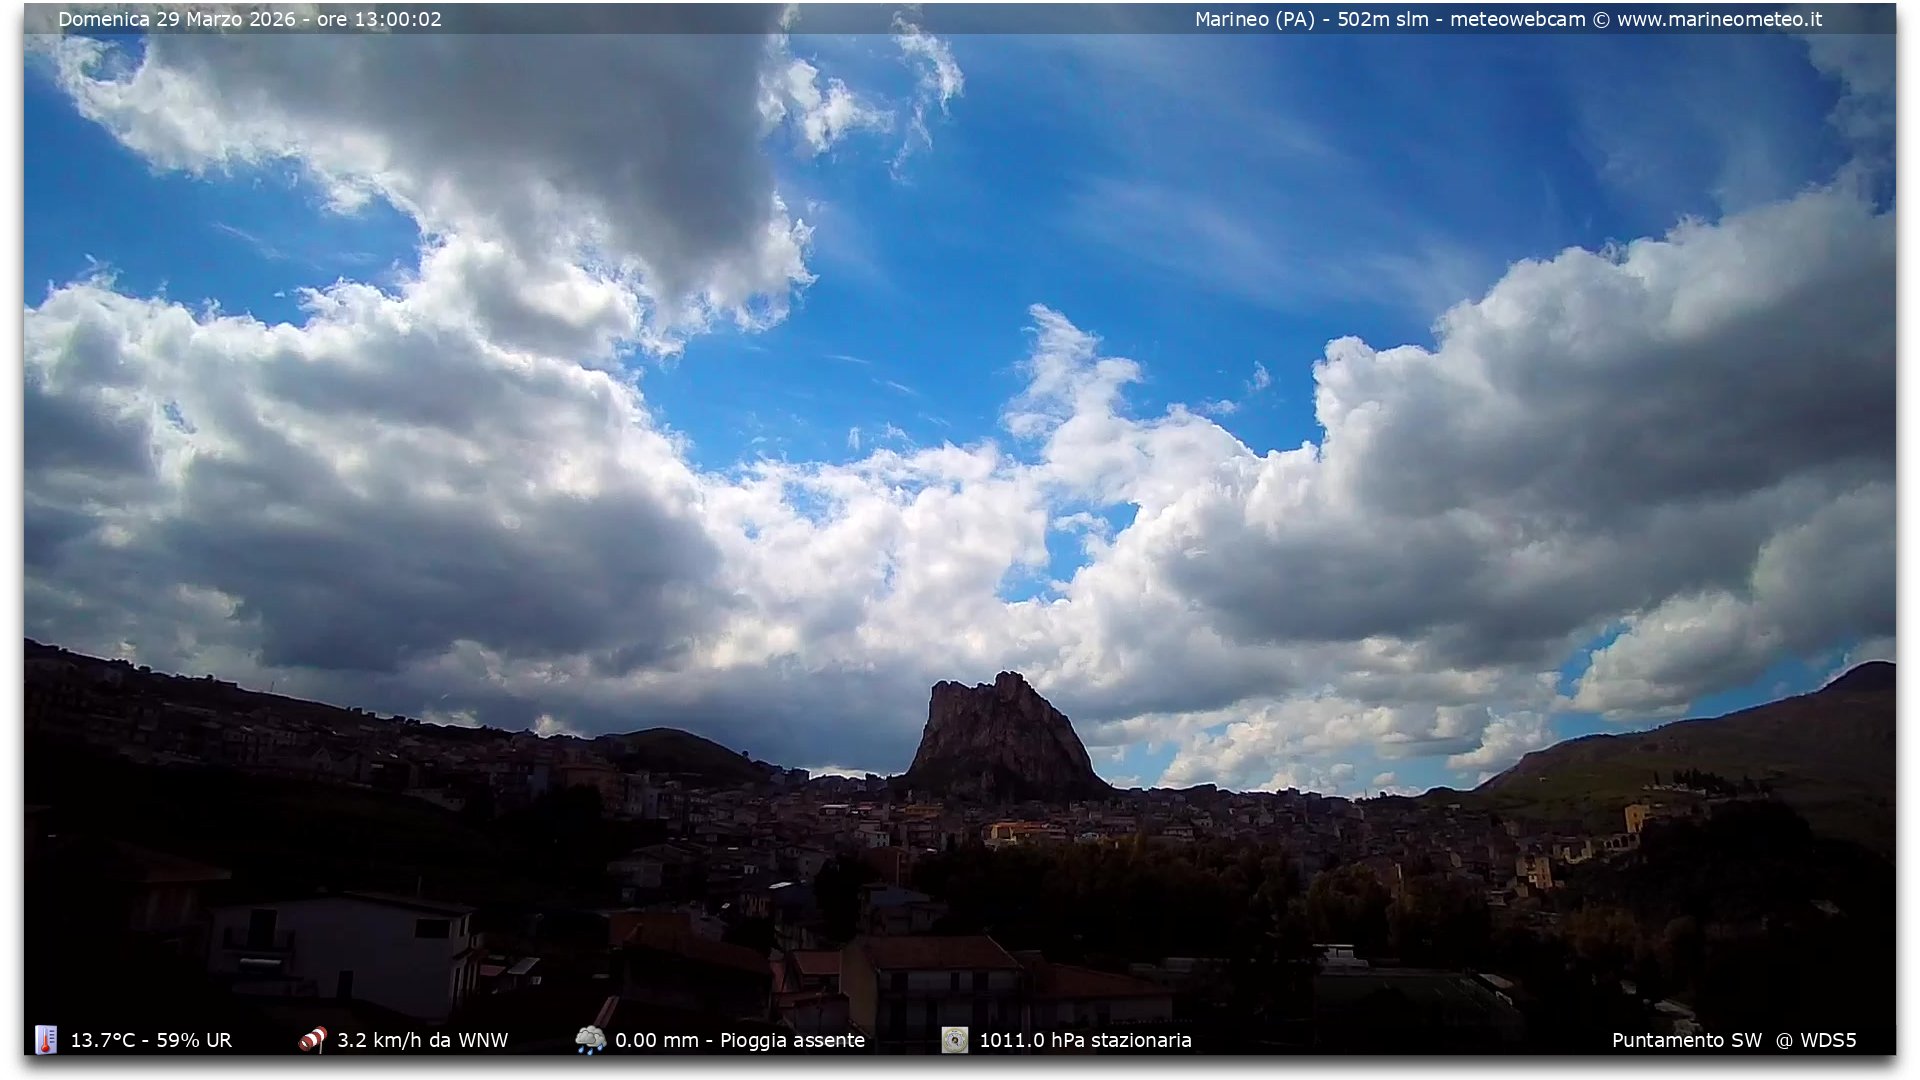Screen dimensions: 1920x1080
Task: Click the rain cloud precipitation icon
Action: pyautogui.click(x=590, y=1040)
